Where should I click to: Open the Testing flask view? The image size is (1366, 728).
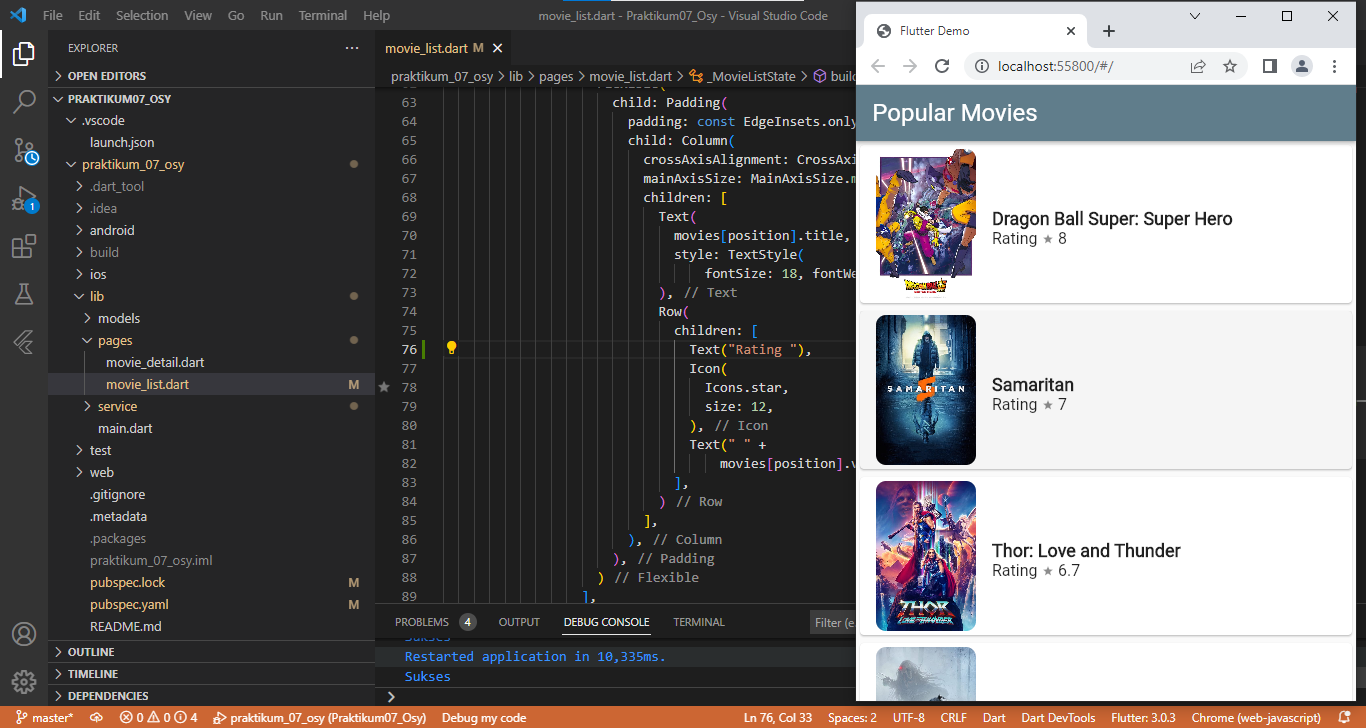point(24,294)
